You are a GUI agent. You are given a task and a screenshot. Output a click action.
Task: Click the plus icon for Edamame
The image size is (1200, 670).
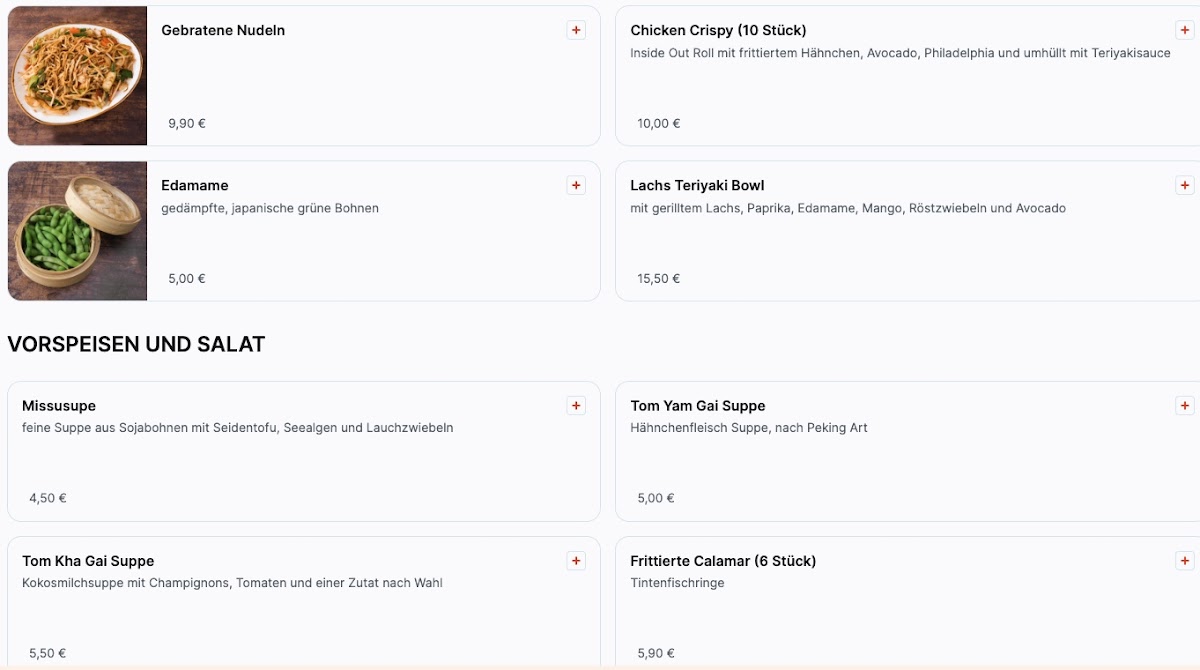576,186
